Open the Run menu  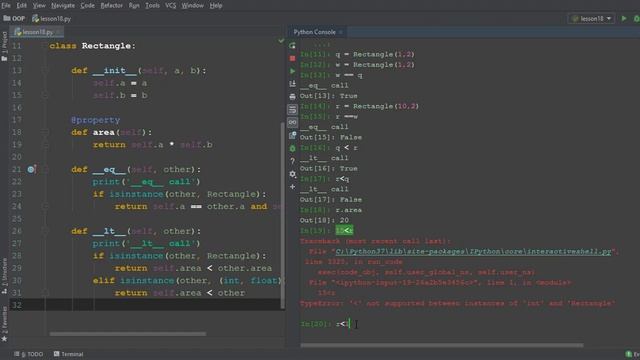[x=134, y=5]
